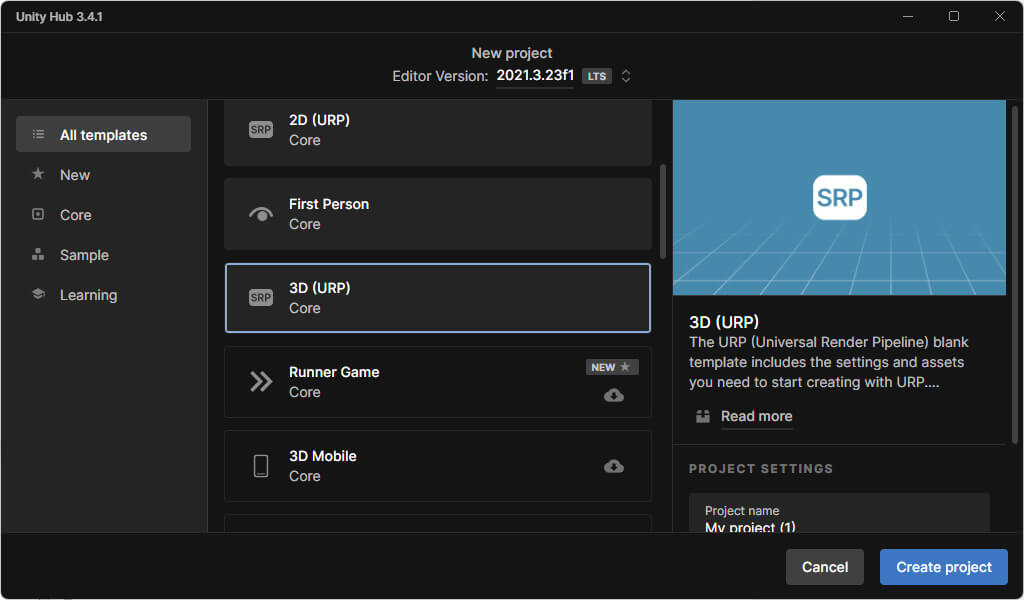Click the 3D (URP) title in details panel
This screenshot has width=1024, height=600.
pos(724,322)
